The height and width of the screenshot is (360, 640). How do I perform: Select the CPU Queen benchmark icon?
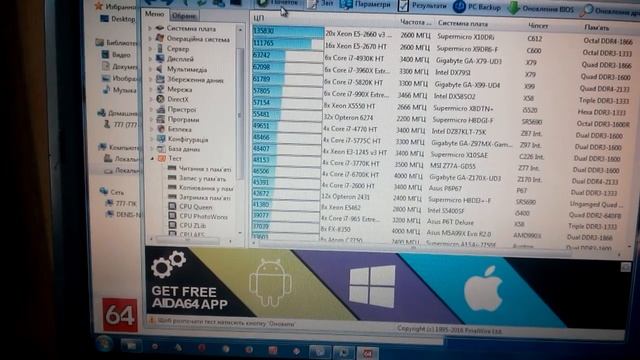coord(172,206)
